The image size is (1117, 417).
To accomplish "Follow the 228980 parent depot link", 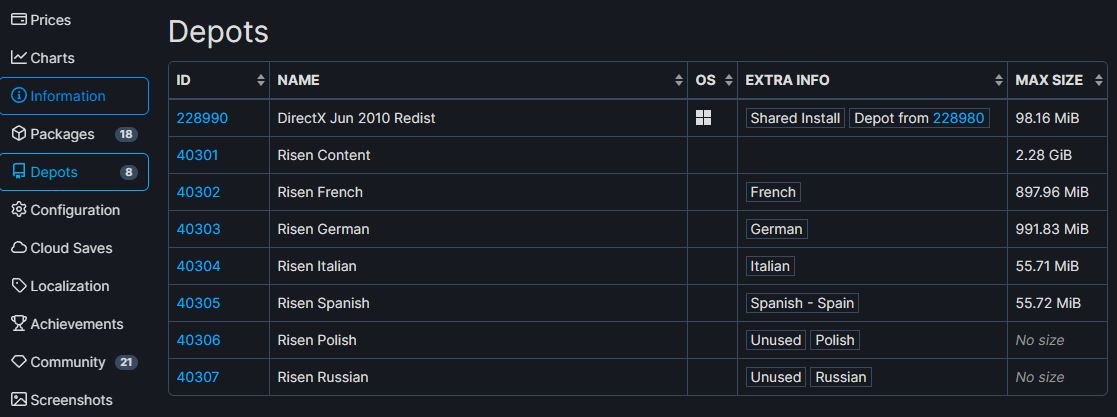I will click(959, 118).
